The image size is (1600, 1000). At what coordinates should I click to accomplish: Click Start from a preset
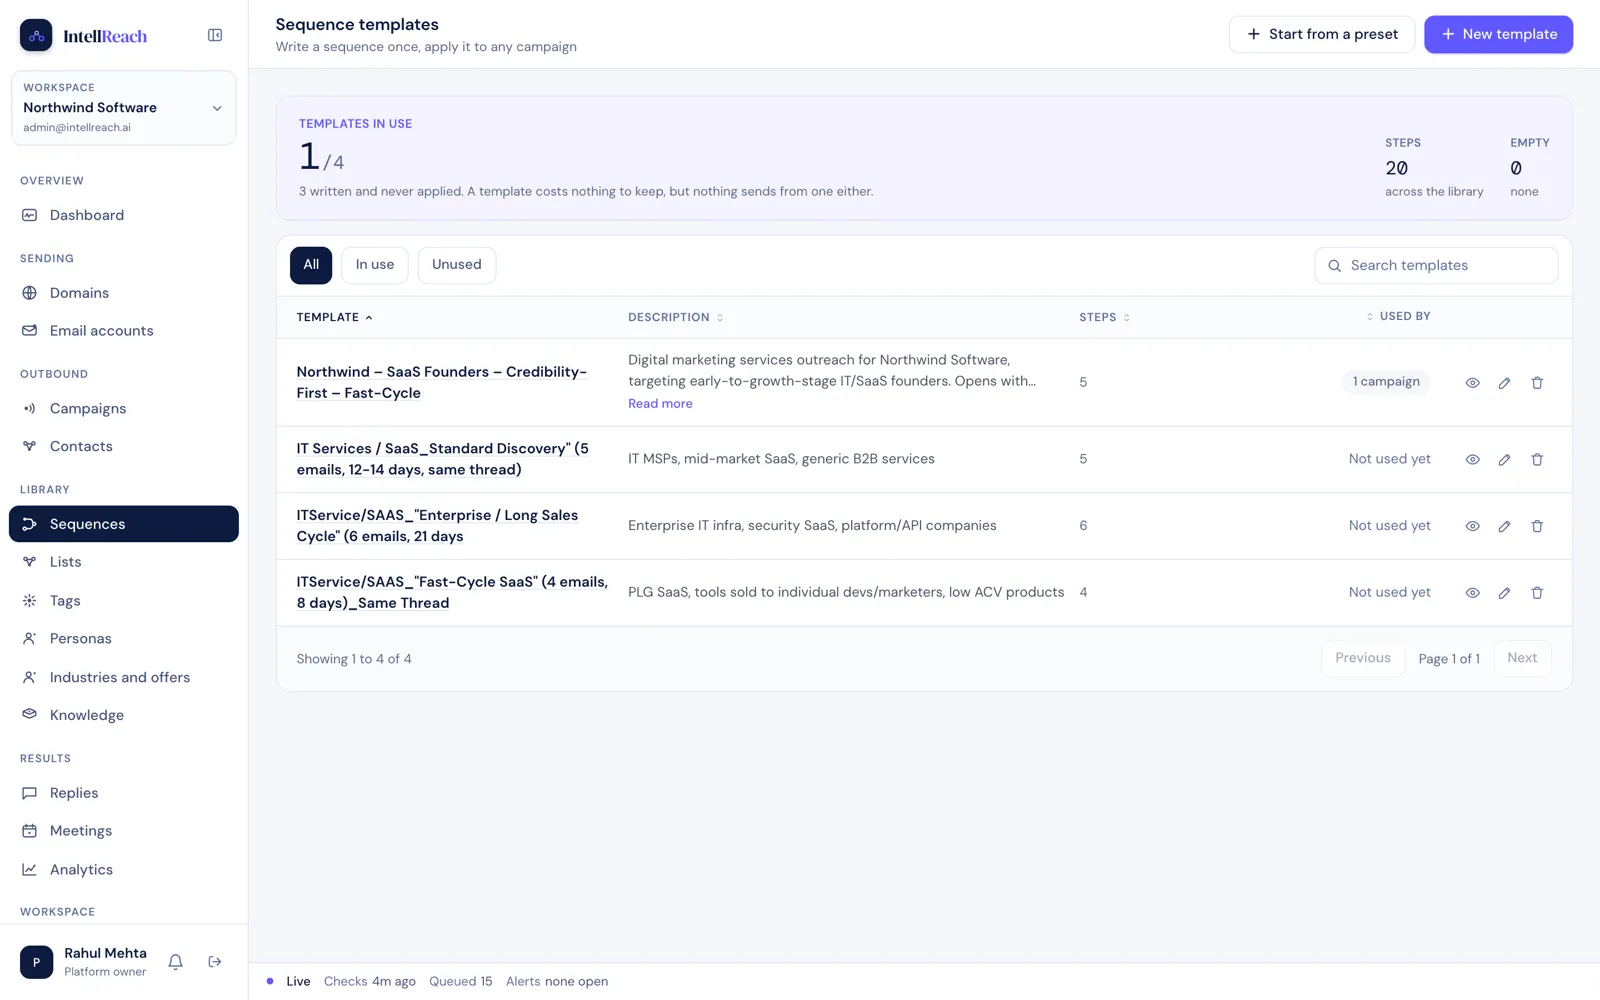[x=1322, y=34]
